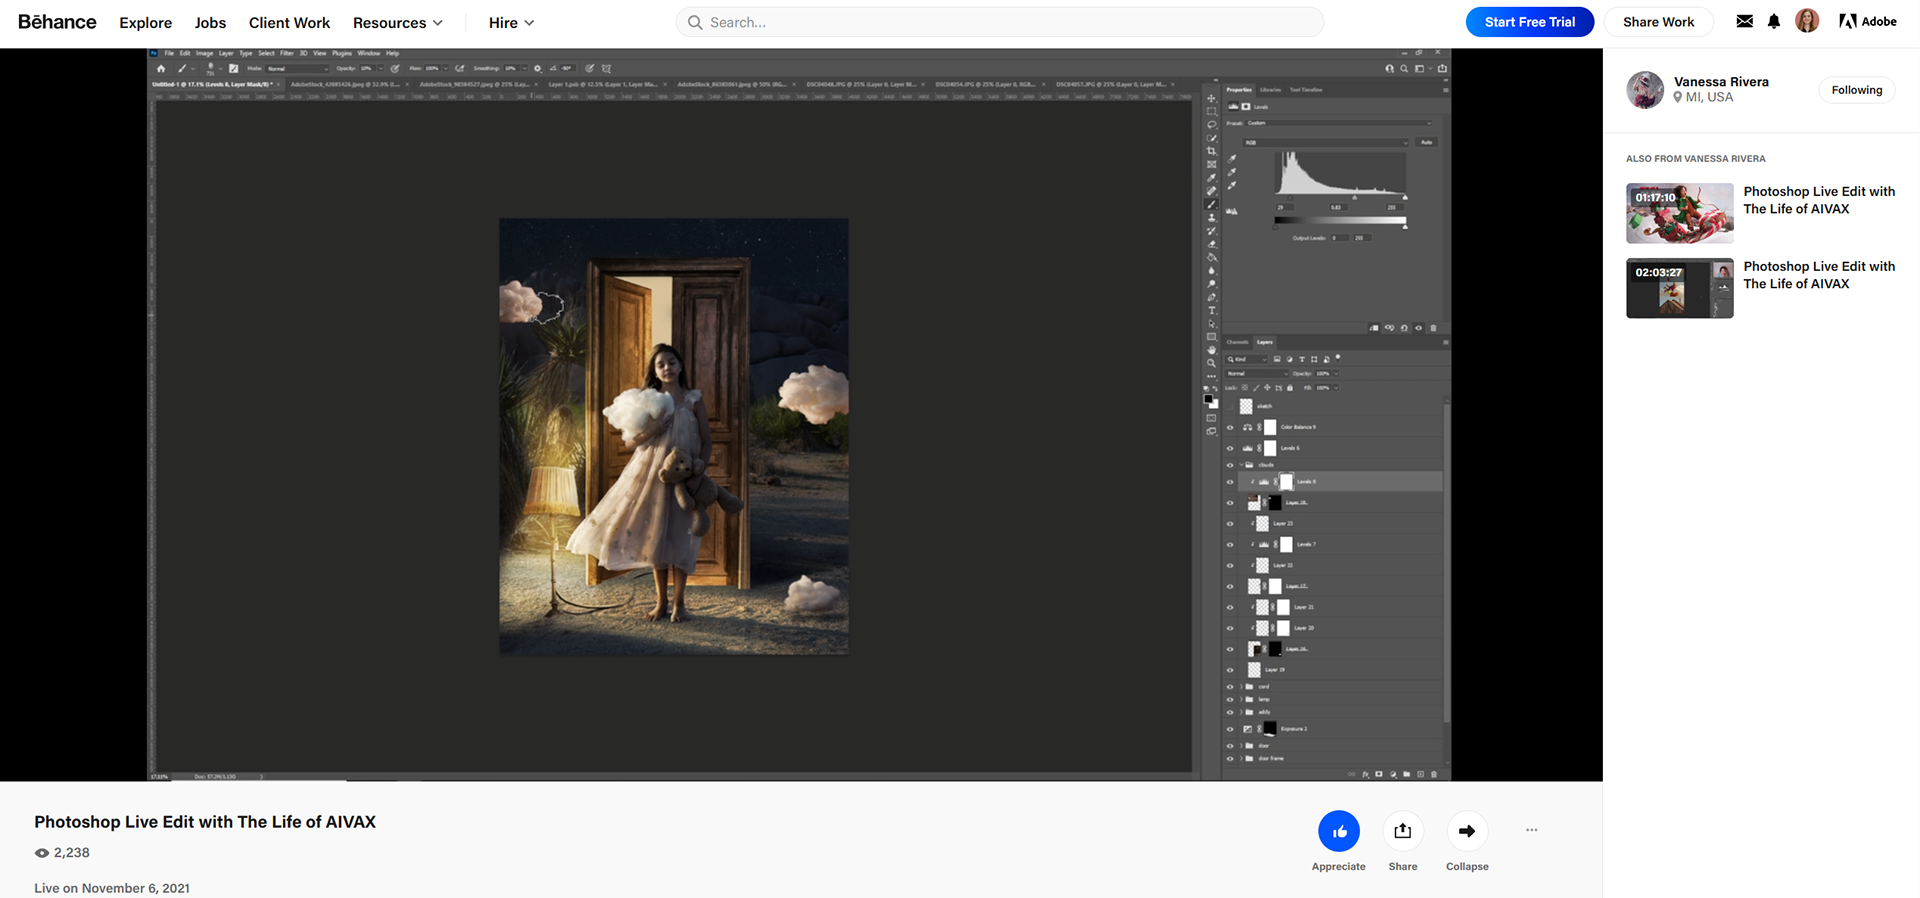Click the Appreciate thumbs-up button
This screenshot has height=898, width=1920.
point(1338,831)
